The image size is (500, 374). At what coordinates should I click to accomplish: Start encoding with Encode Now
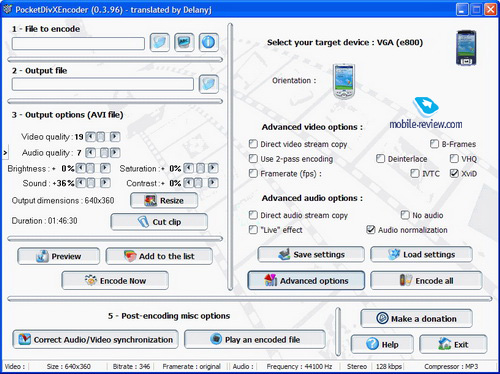(x=115, y=281)
